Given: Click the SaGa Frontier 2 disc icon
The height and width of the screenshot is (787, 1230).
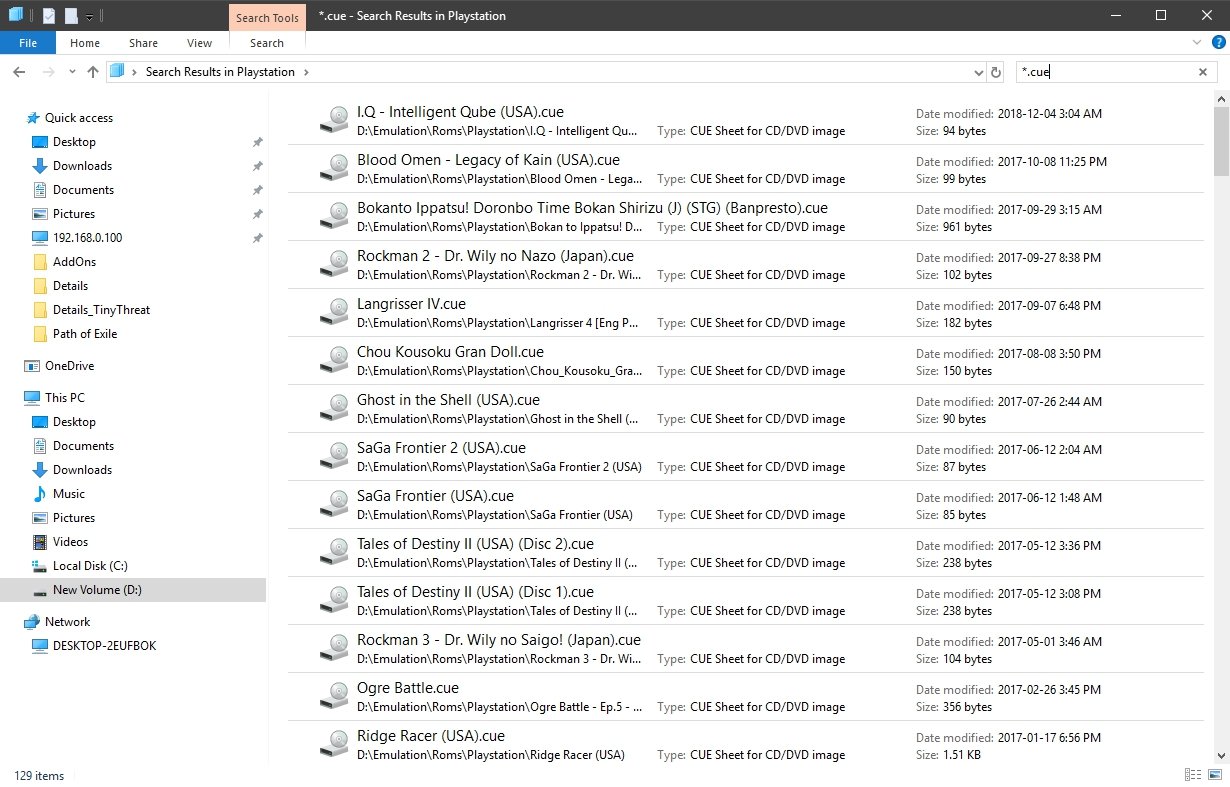Looking at the screenshot, I should [332, 457].
